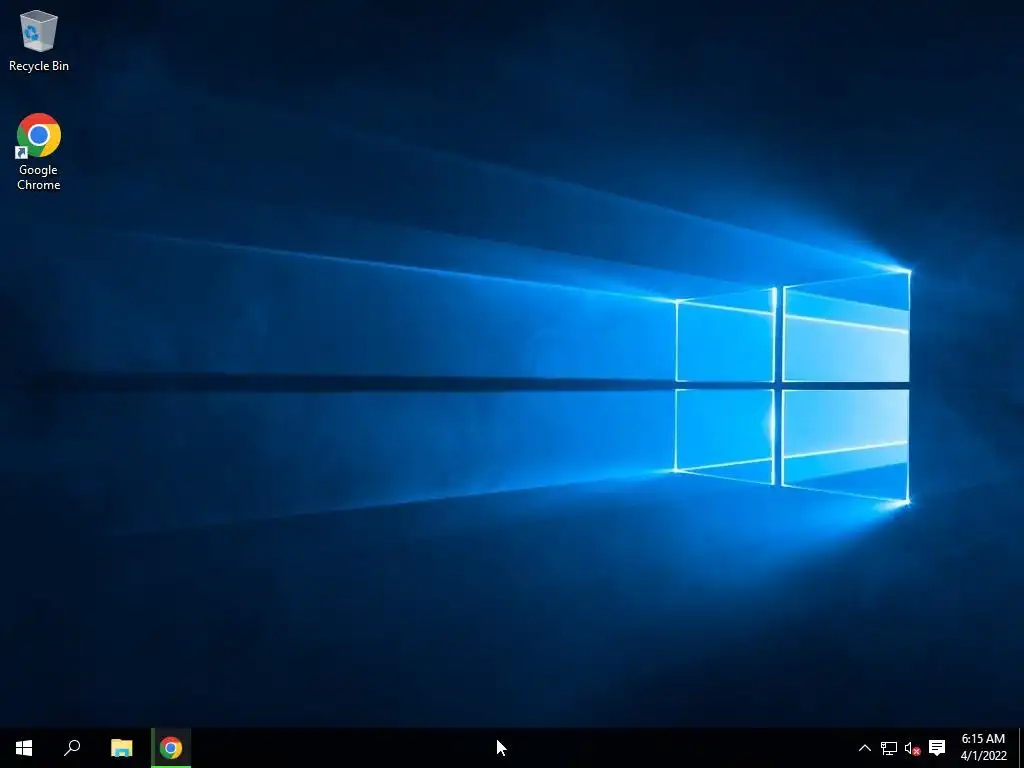The height and width of the screenshot is (768, 1024).
Task: Show hidden system tray icons
Action: 864,748
